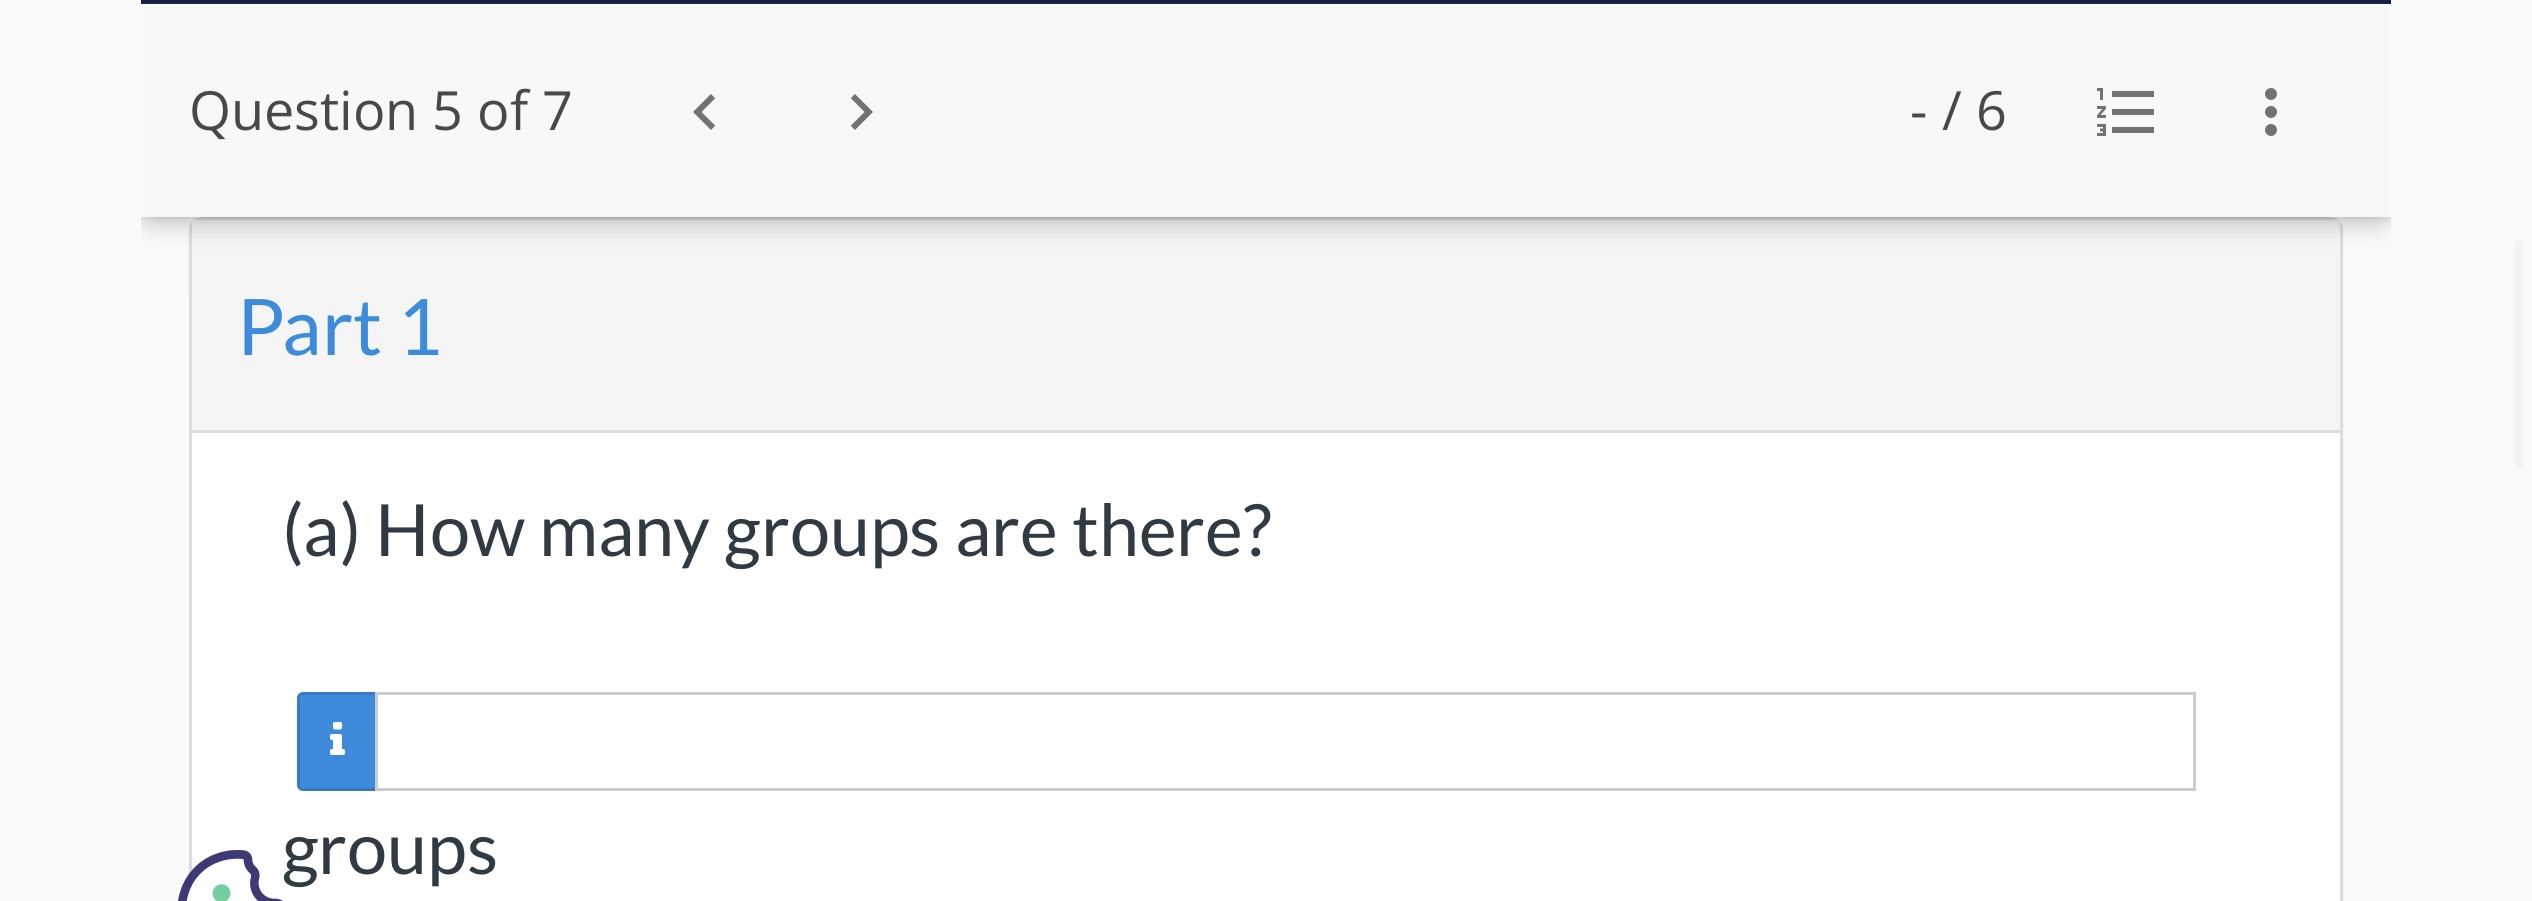Select the previous question chevron arrow

[x=704, y=112]
